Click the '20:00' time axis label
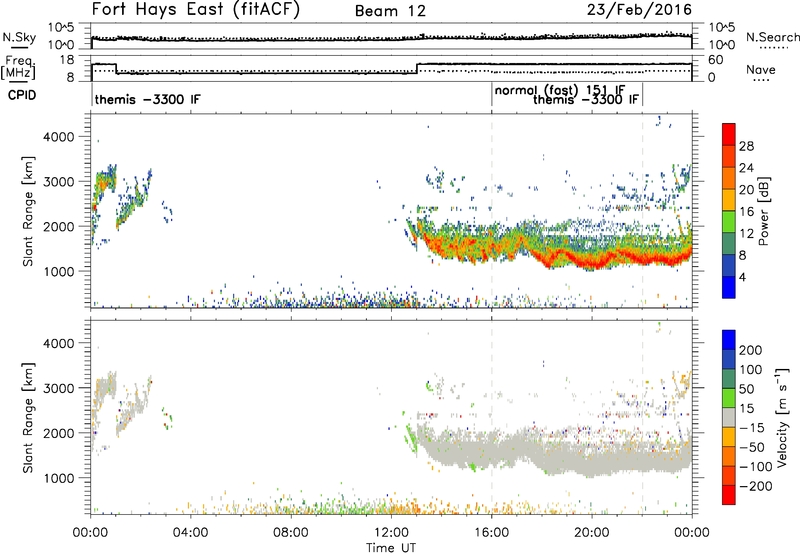The height and width of the screenshot is (554, 800). tap(591, 533)
